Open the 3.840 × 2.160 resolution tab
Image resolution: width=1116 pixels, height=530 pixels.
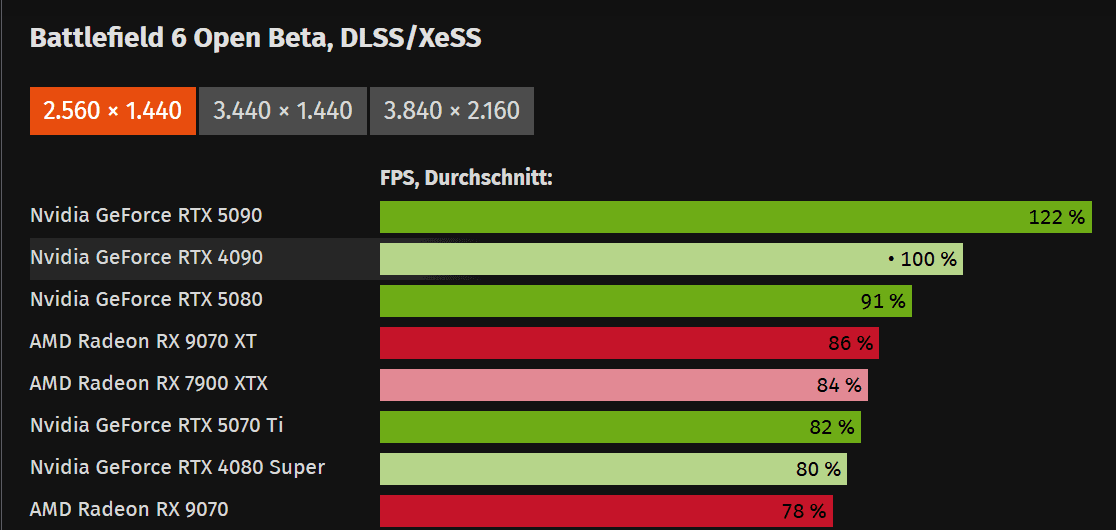(x=451, y=110)
